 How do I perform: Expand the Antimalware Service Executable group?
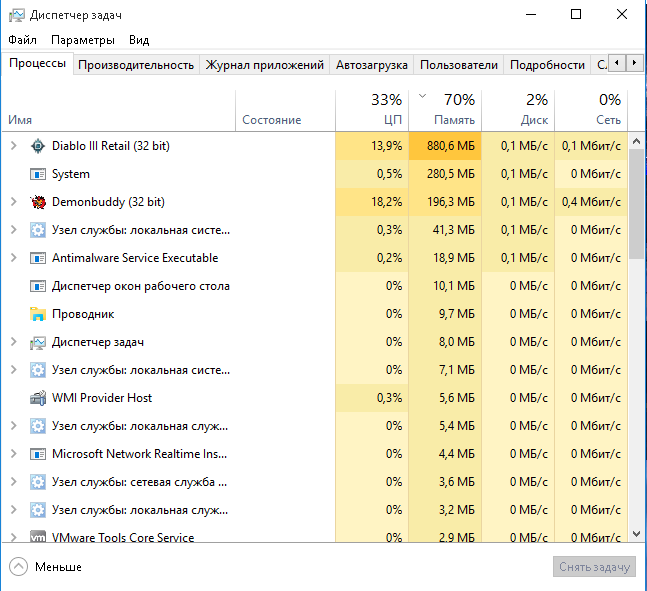tap(14, 258)
